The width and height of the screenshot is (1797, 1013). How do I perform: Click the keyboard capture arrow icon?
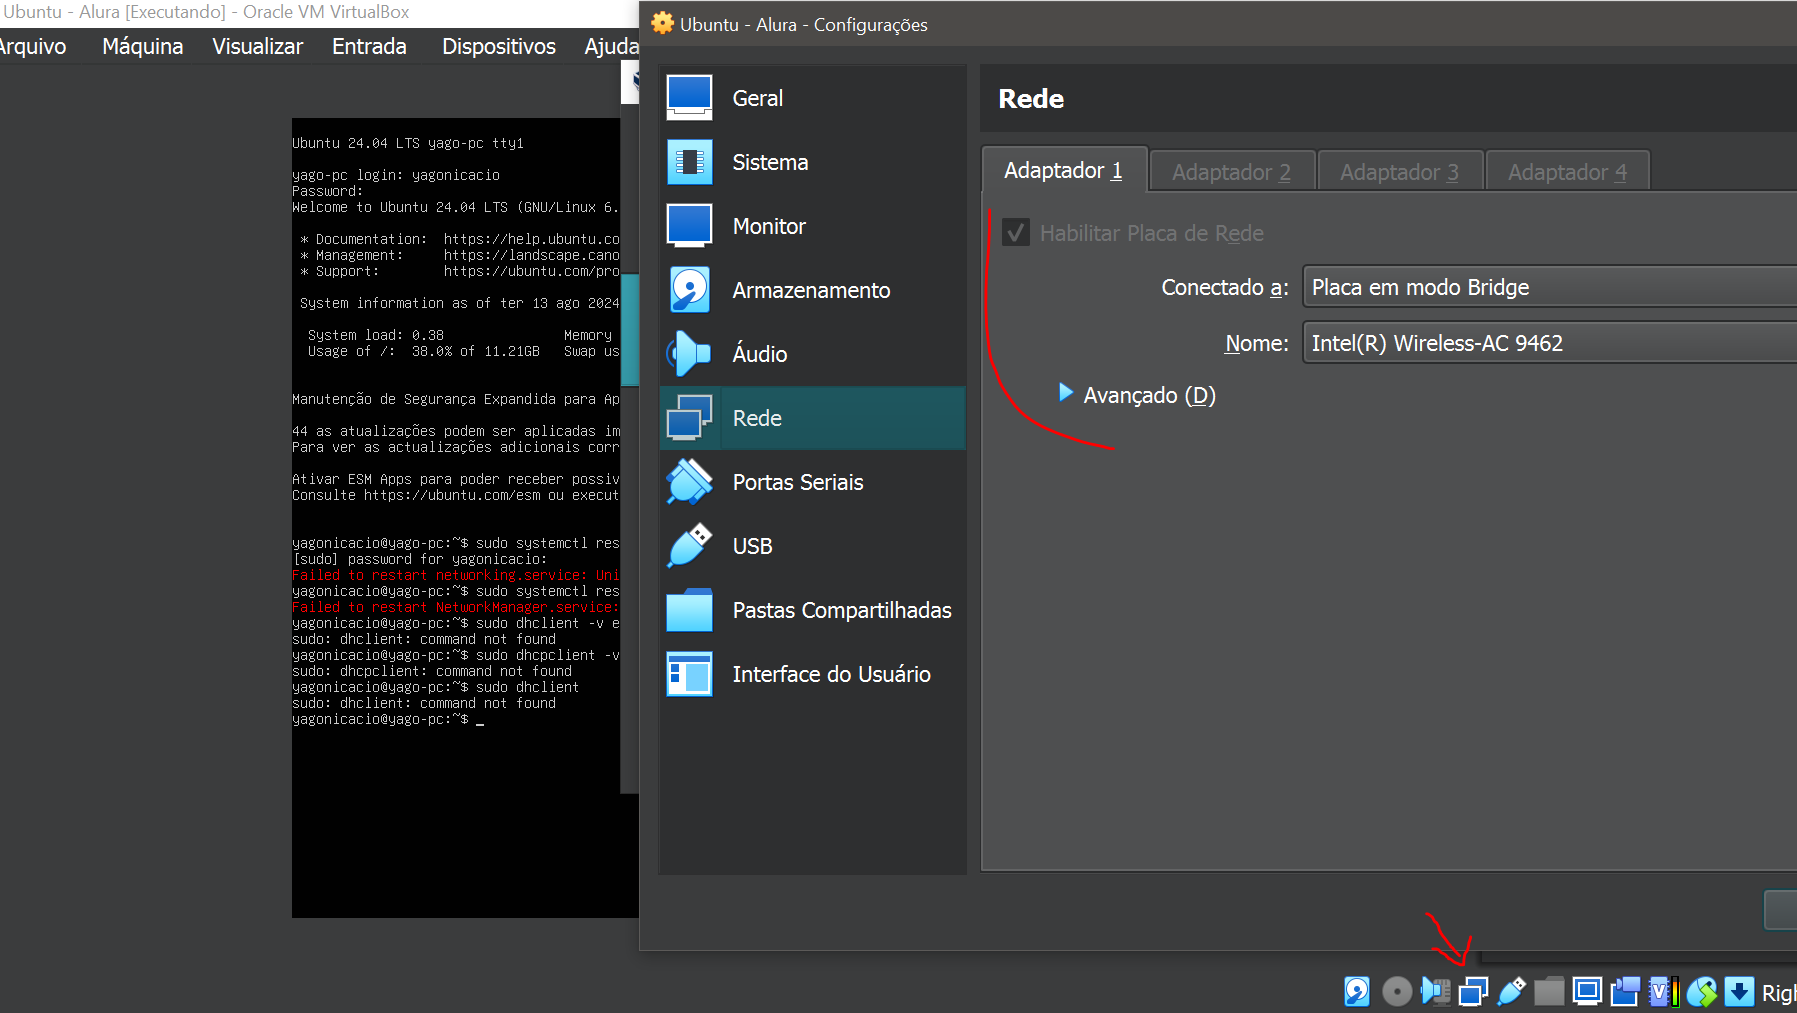(1740, 991)
